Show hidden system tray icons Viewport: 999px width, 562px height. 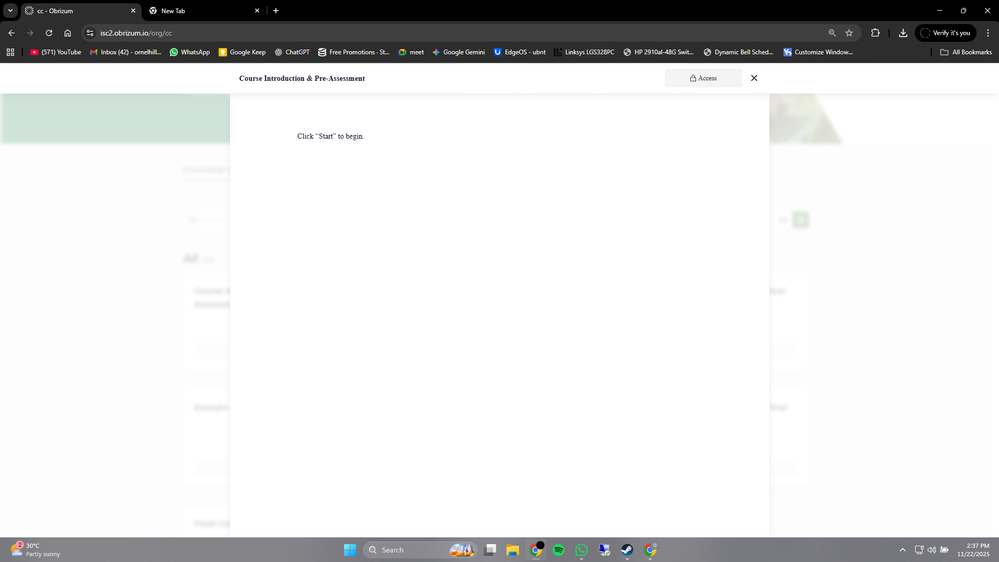(902, 550)
